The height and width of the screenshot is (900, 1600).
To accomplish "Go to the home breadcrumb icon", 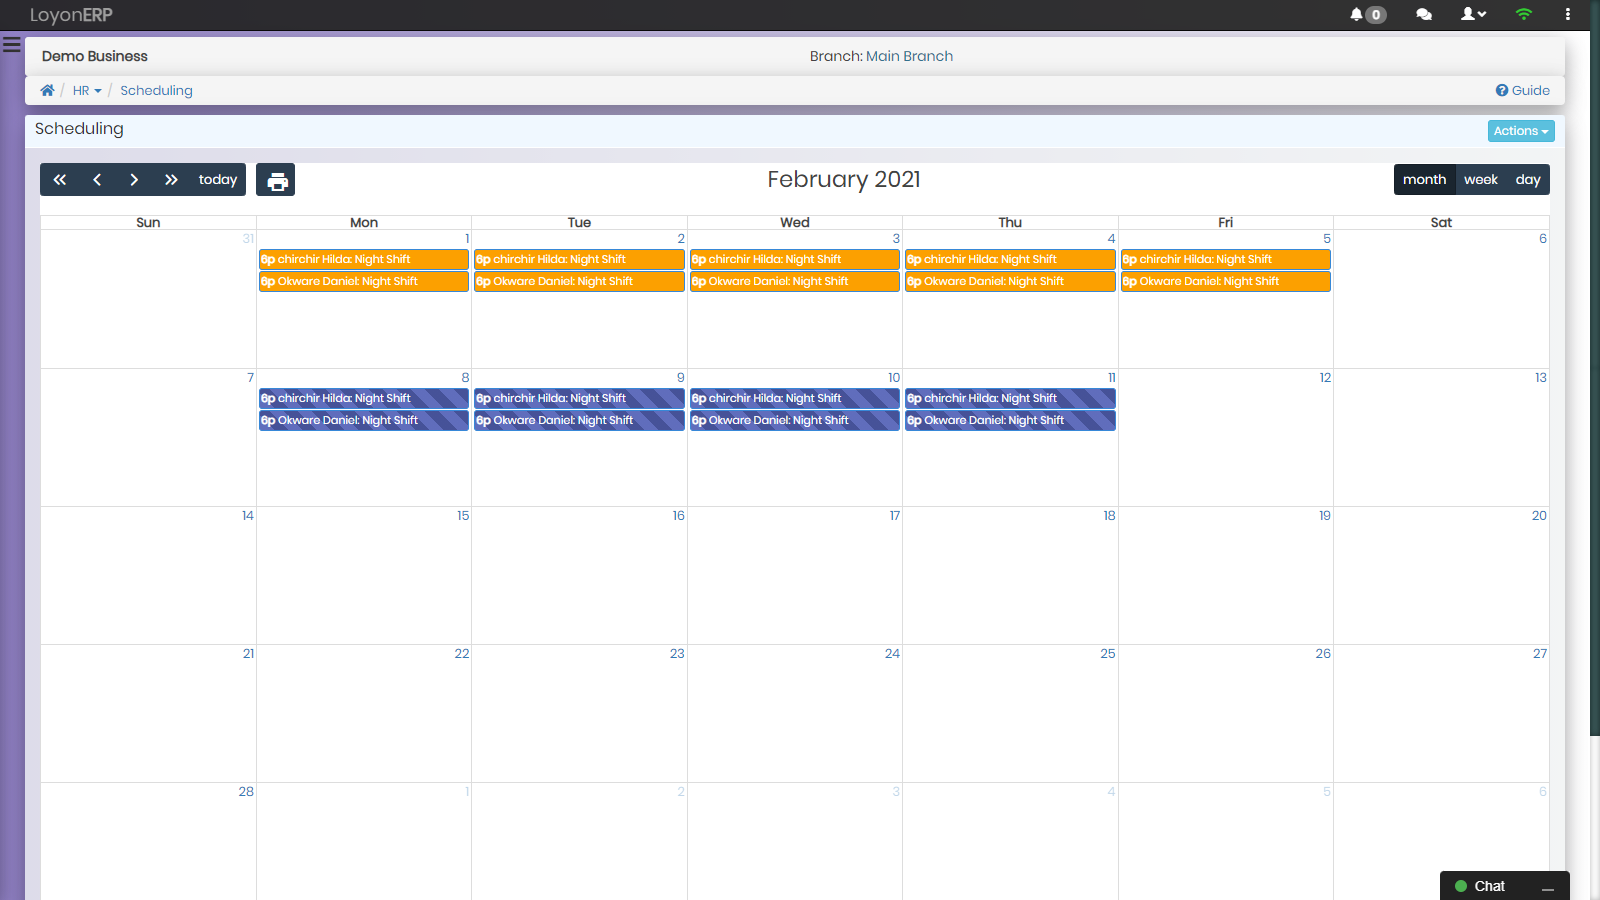I will pos(47,90).
